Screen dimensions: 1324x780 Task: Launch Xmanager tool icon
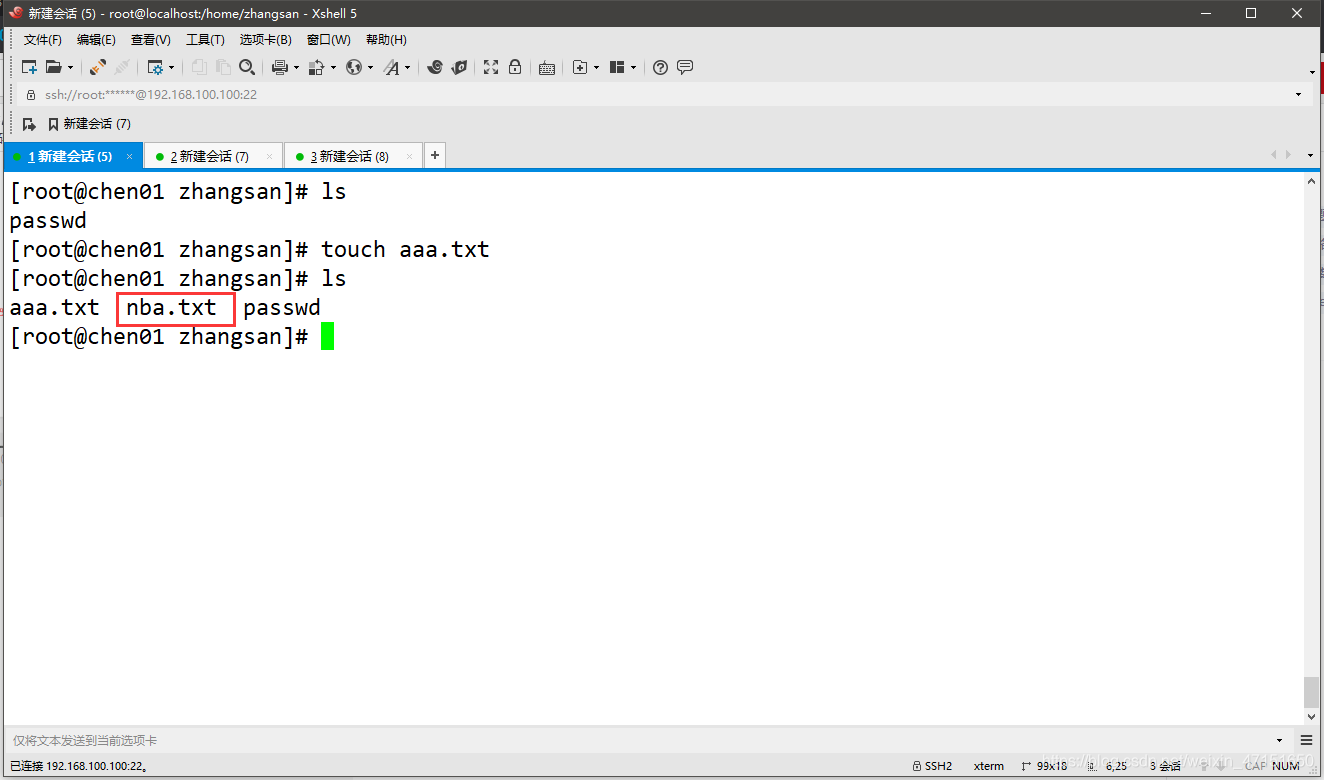coord(459,67)
